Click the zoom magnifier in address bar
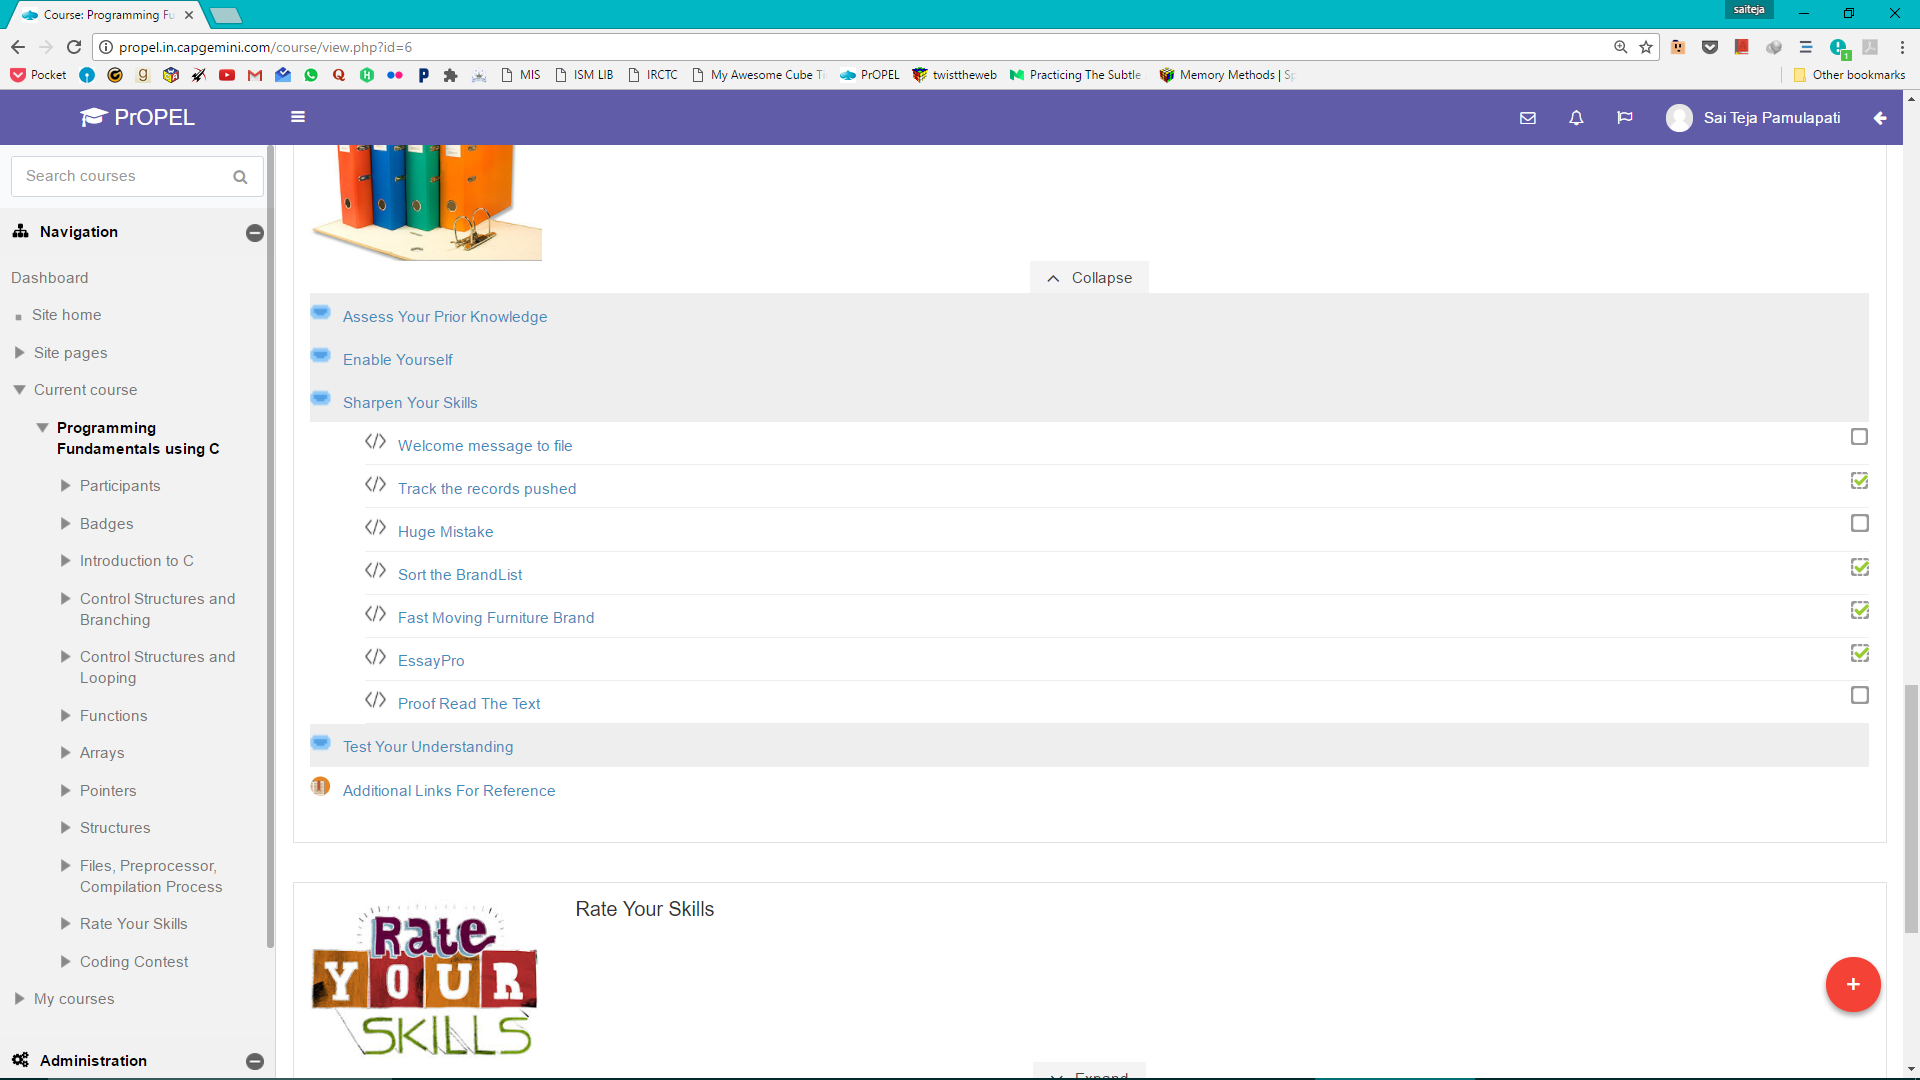This screenshot has height=1080, width=1920. 1620,47
